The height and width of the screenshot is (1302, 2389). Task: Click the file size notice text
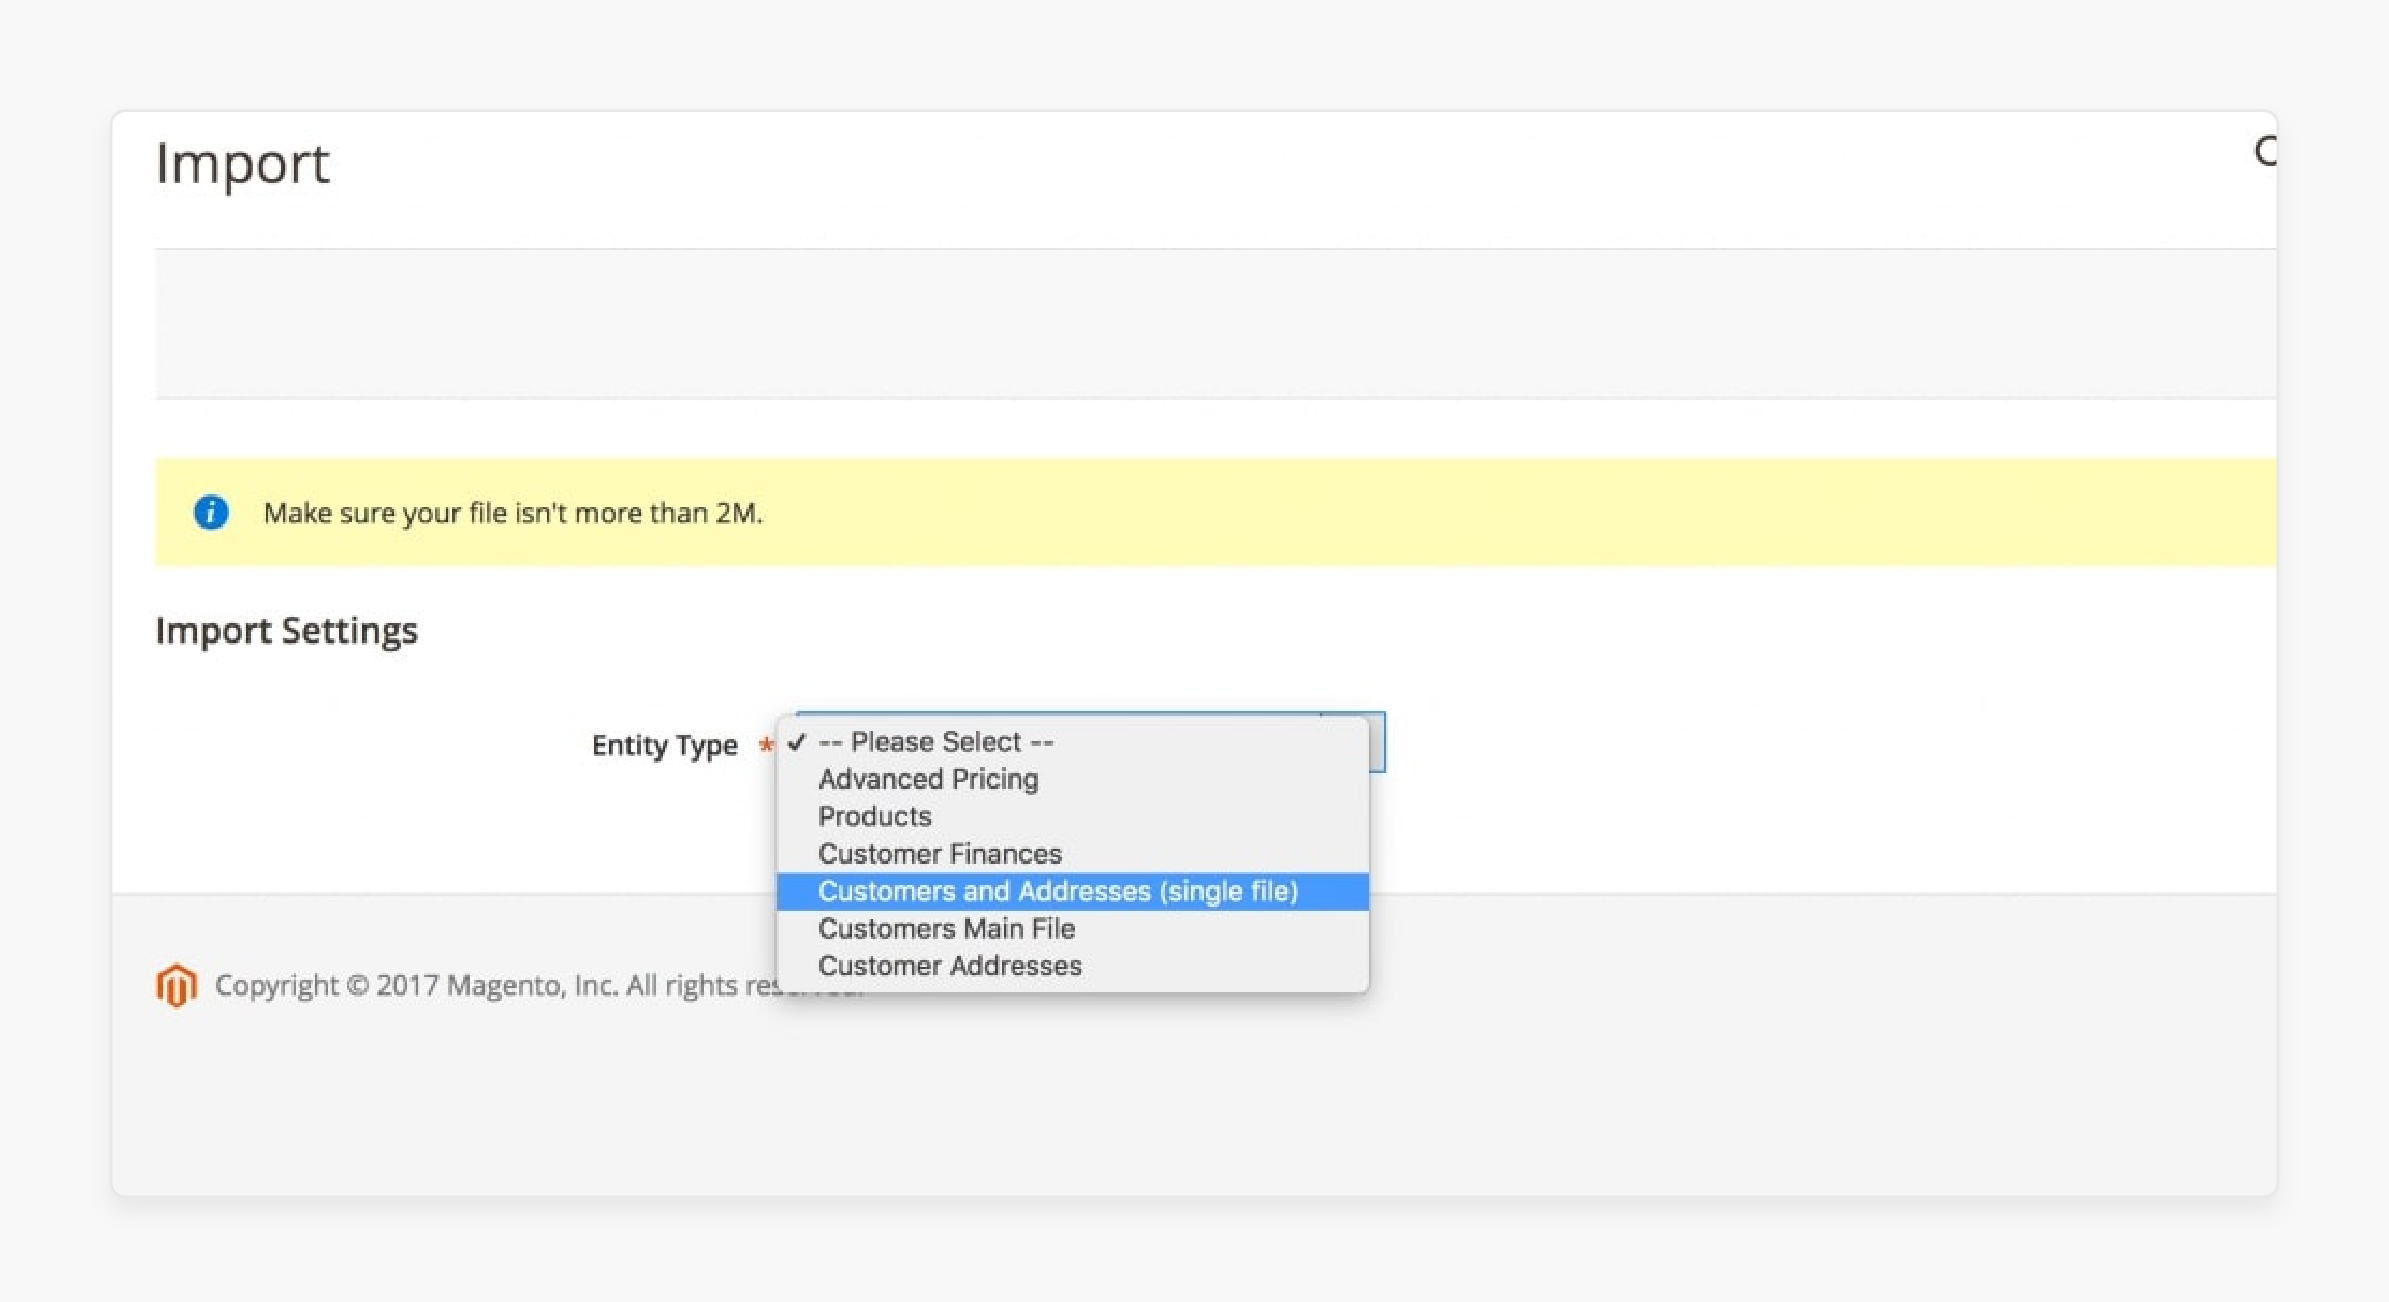513,513
